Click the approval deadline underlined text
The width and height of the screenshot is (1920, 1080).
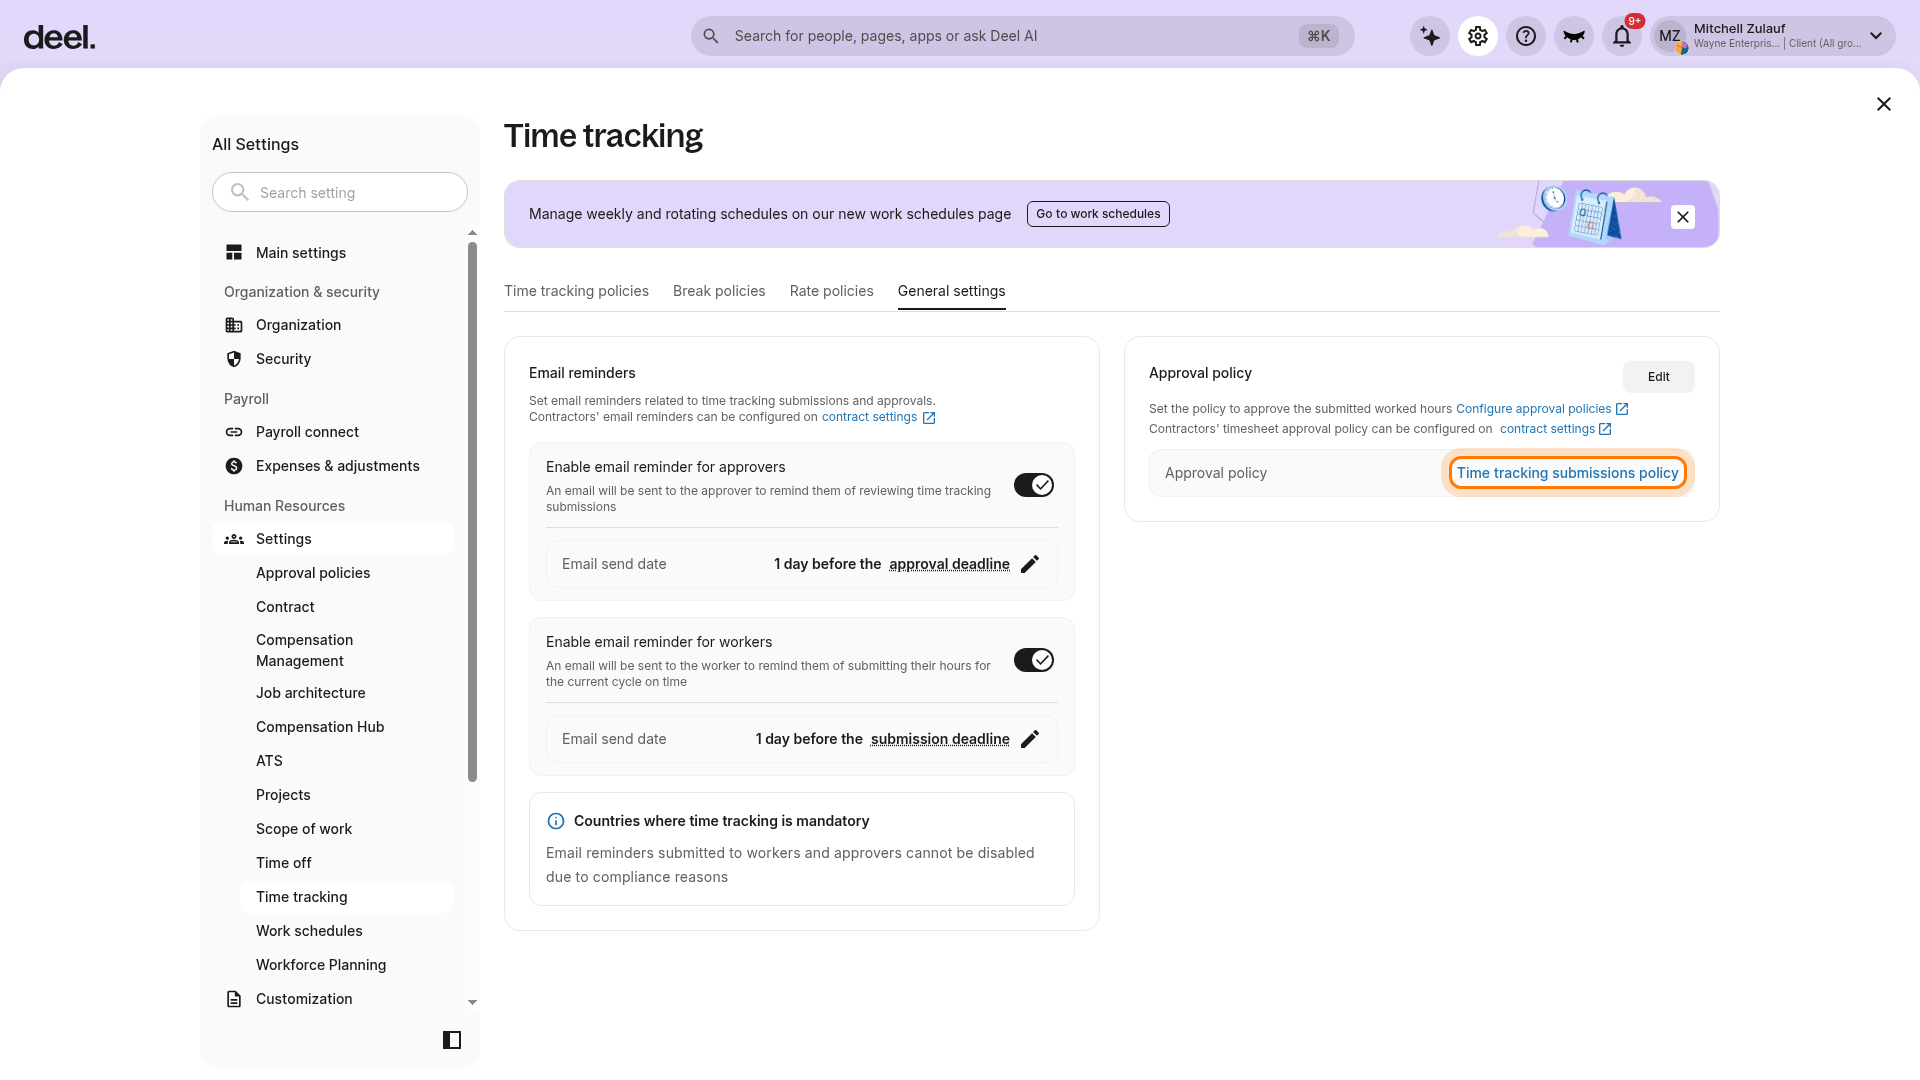click(949, 564)
